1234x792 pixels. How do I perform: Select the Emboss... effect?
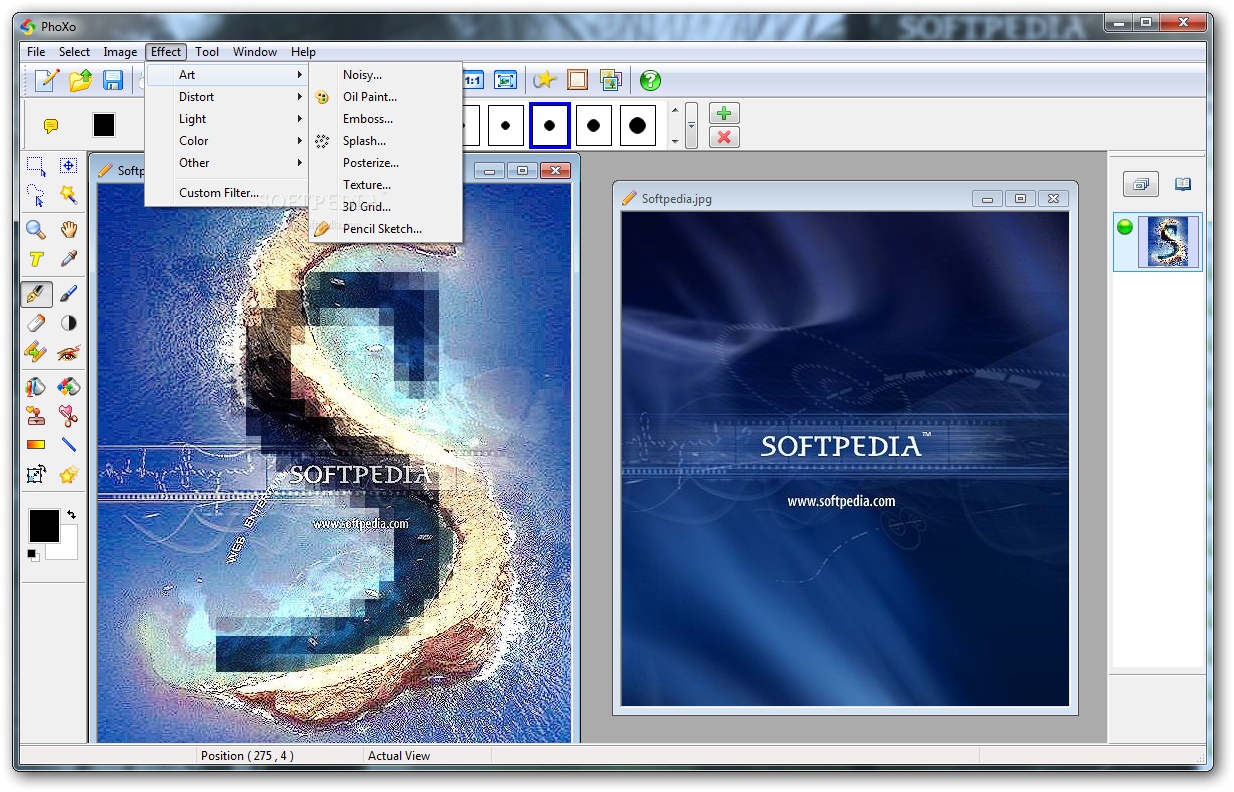(x=385, y=119)
